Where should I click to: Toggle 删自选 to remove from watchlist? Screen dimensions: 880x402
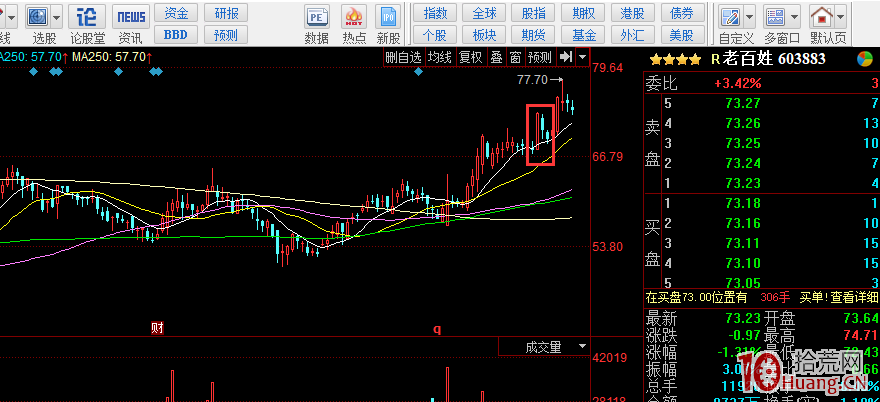click(x=403, y=57)
